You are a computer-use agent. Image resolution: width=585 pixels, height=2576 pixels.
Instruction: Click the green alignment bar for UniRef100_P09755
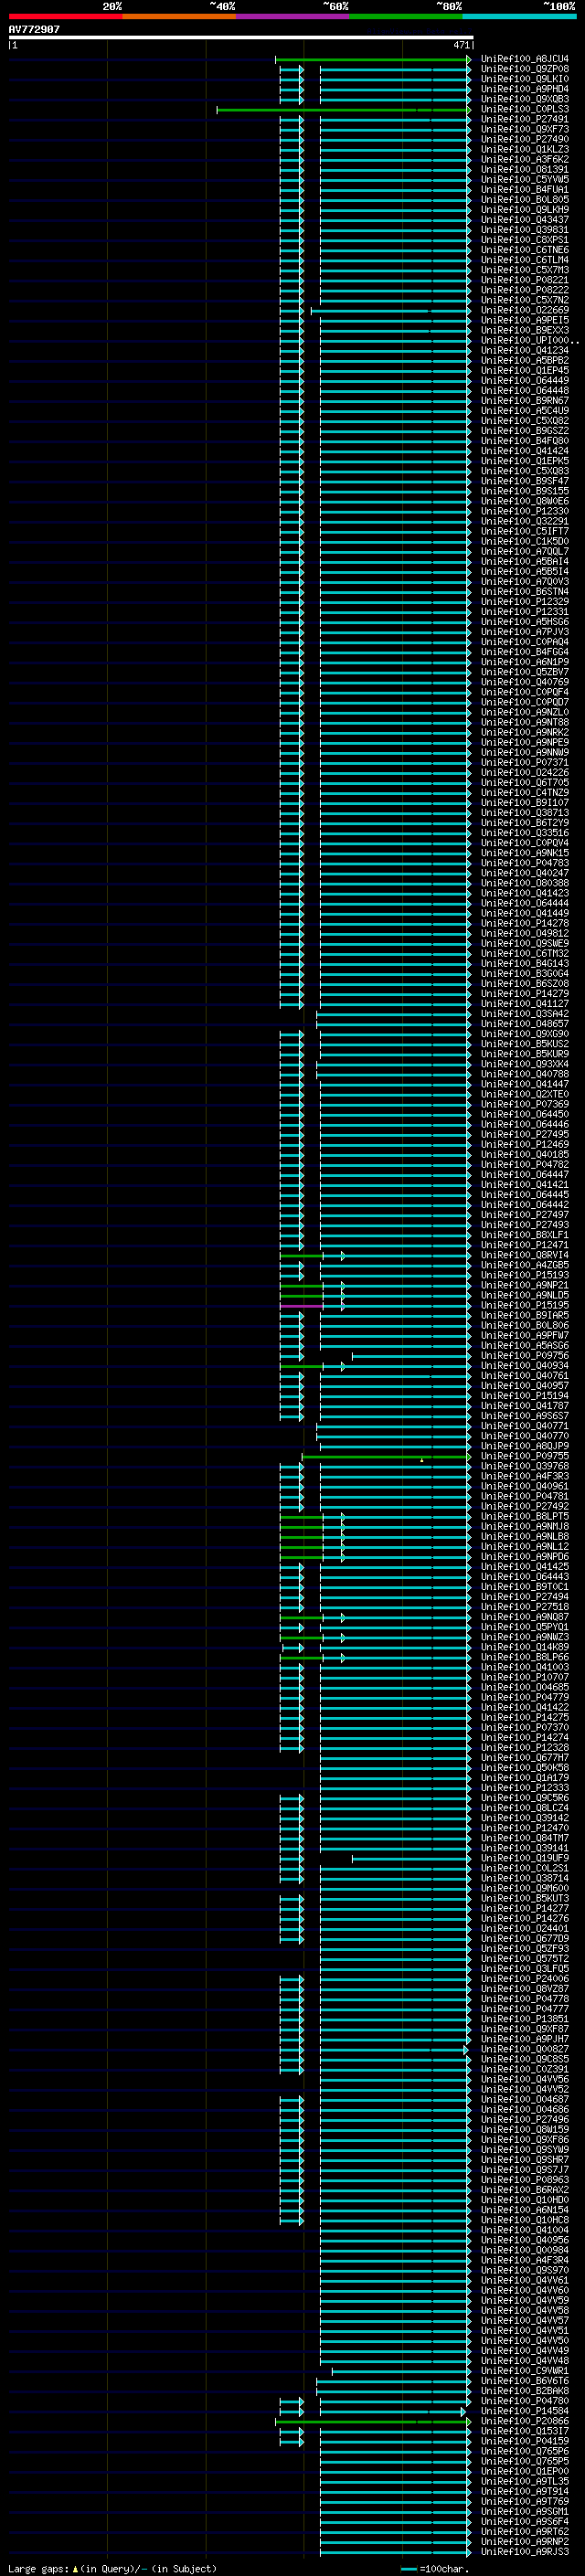pos(385,1457)
